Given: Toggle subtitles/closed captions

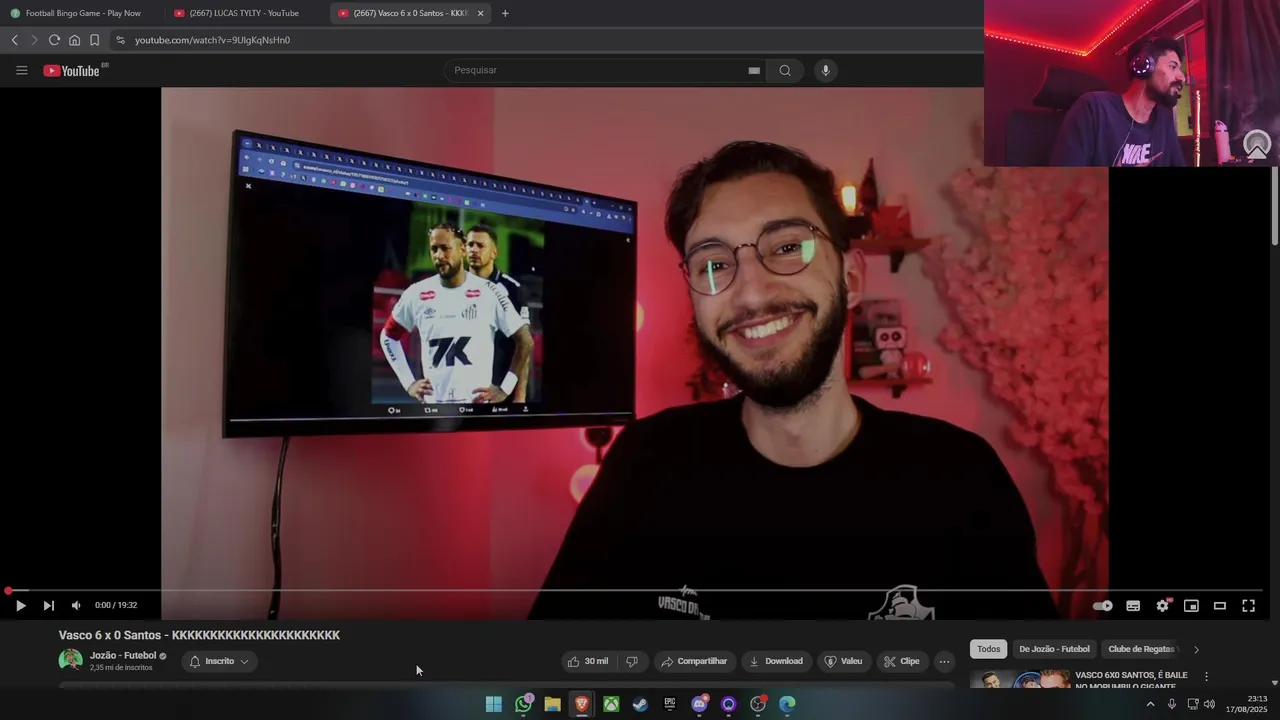Looking at the screenshot, I should tap(1133, 606).
